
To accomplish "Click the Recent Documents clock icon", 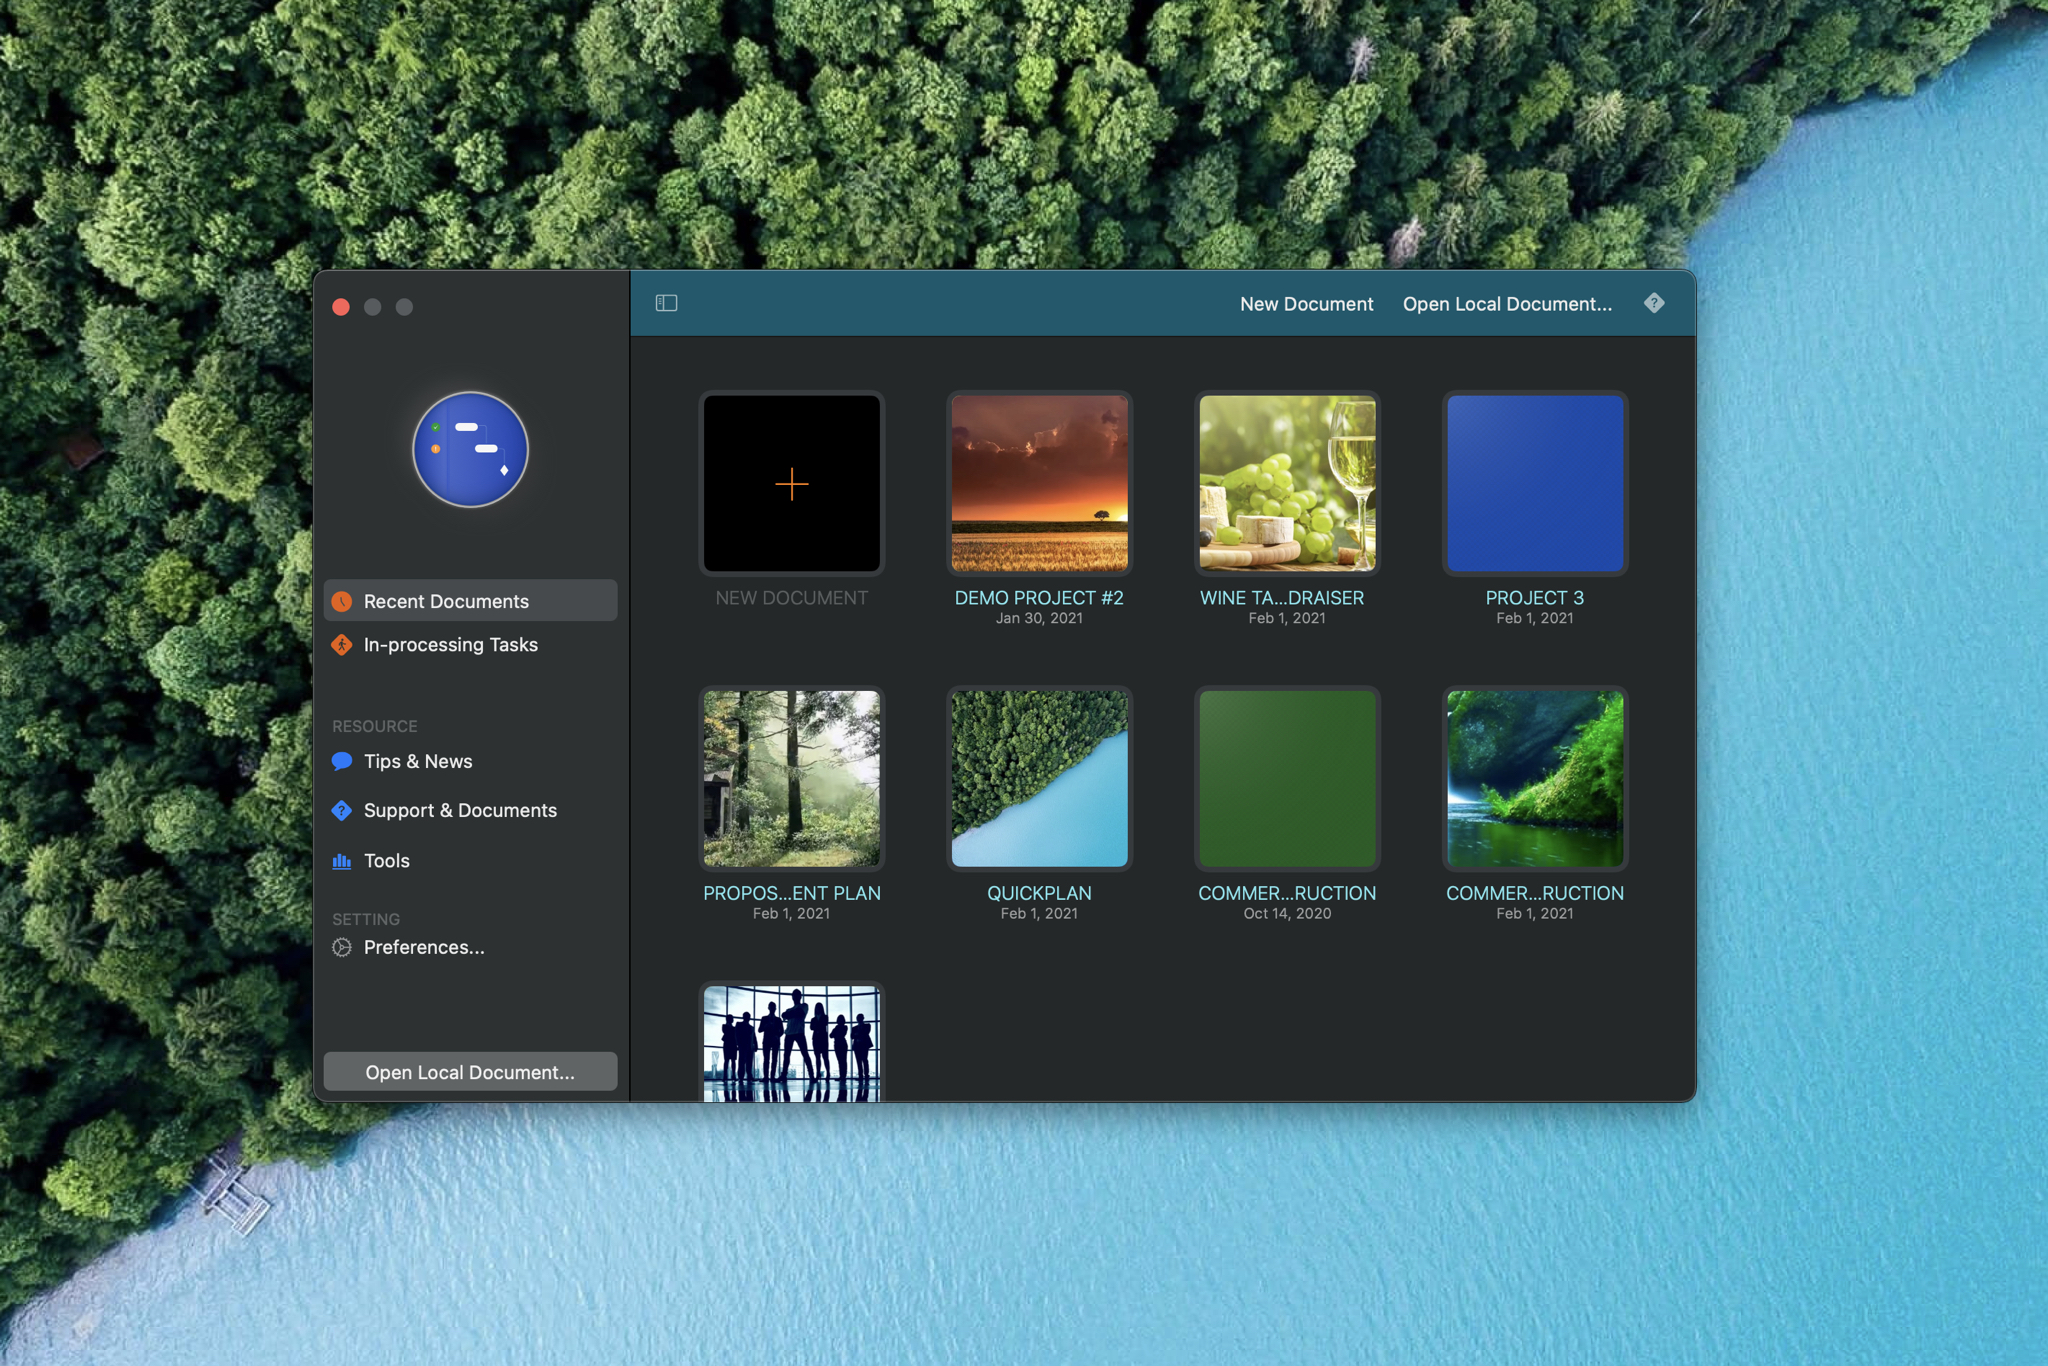I will pyautogui.click(x=342, y=601).
